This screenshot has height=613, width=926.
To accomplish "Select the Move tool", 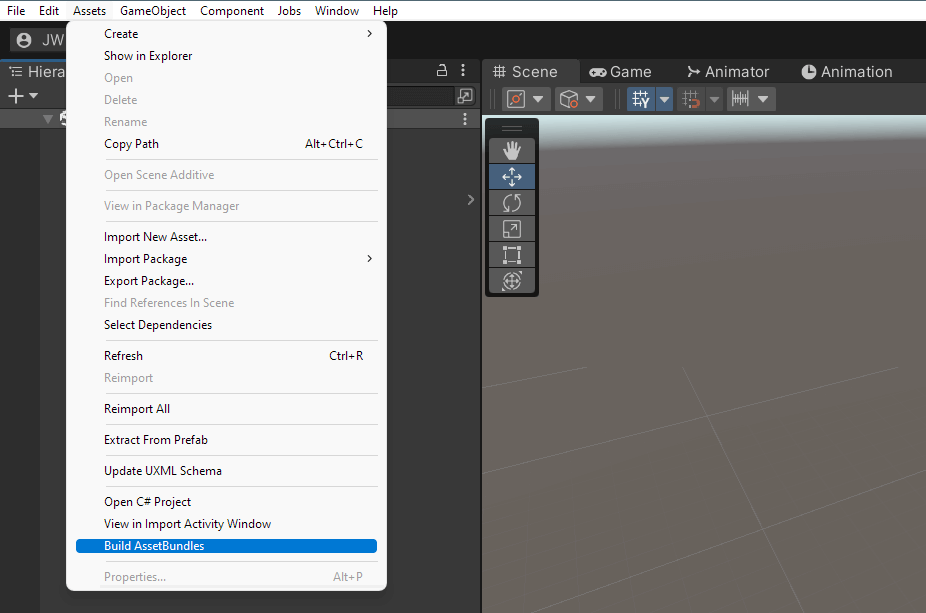I will (x=511, y=177).
